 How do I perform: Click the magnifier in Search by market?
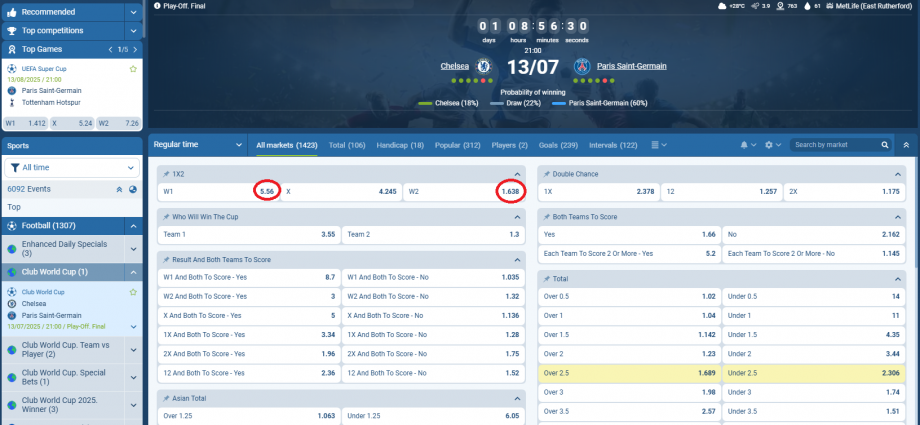point(885,145)
